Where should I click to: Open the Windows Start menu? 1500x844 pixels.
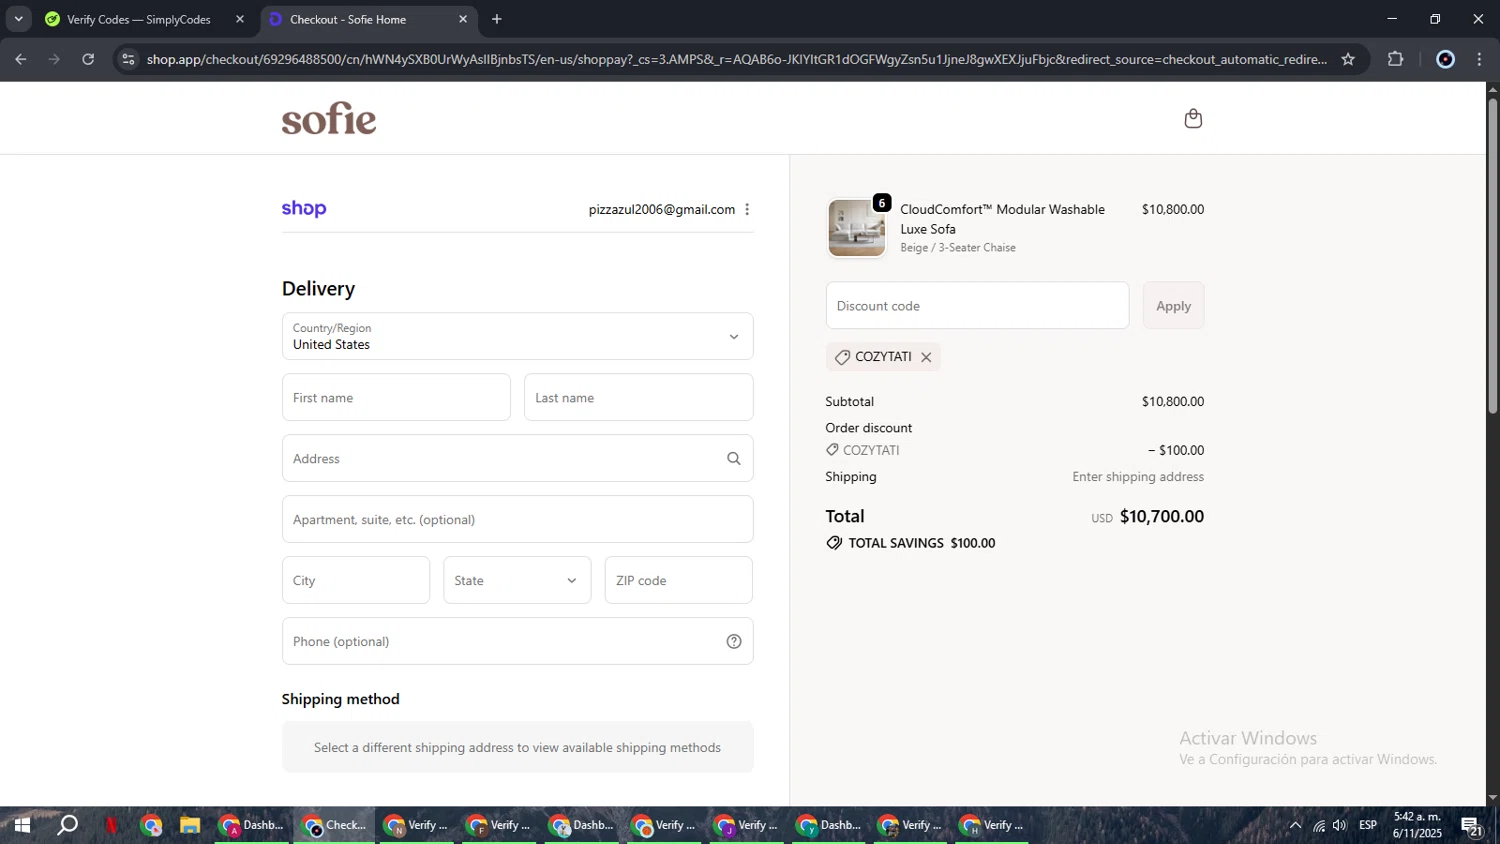(21, 825)
